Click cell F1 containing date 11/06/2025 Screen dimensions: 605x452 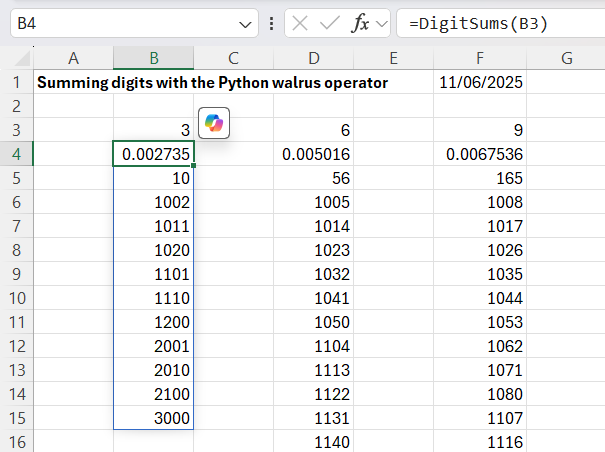coord(481,83)
